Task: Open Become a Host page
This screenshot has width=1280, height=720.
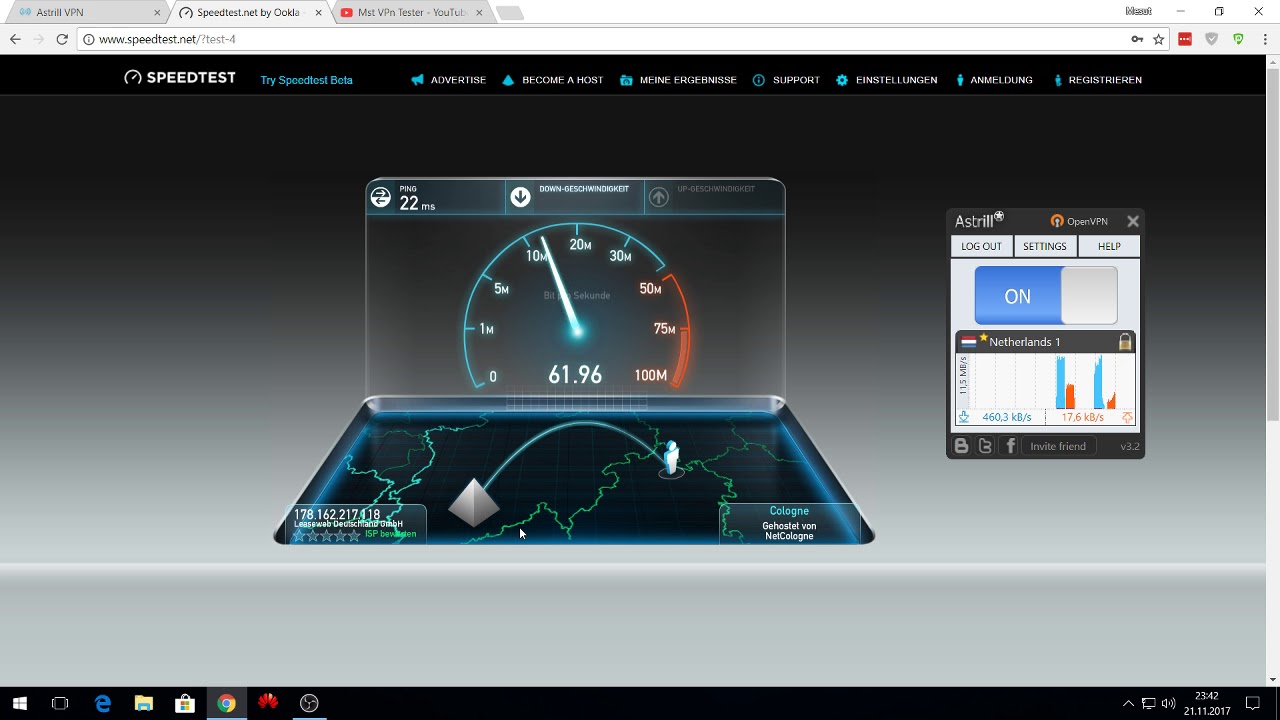Action: [x=552, y=80]
